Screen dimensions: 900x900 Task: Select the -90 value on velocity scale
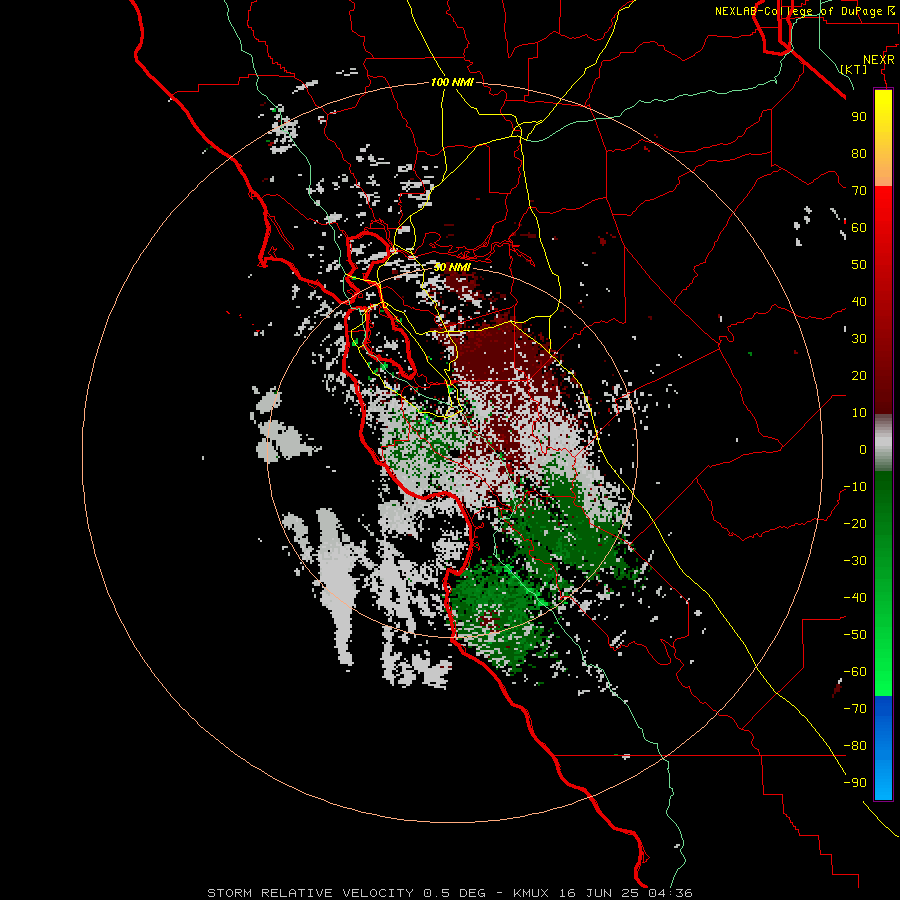855,783
